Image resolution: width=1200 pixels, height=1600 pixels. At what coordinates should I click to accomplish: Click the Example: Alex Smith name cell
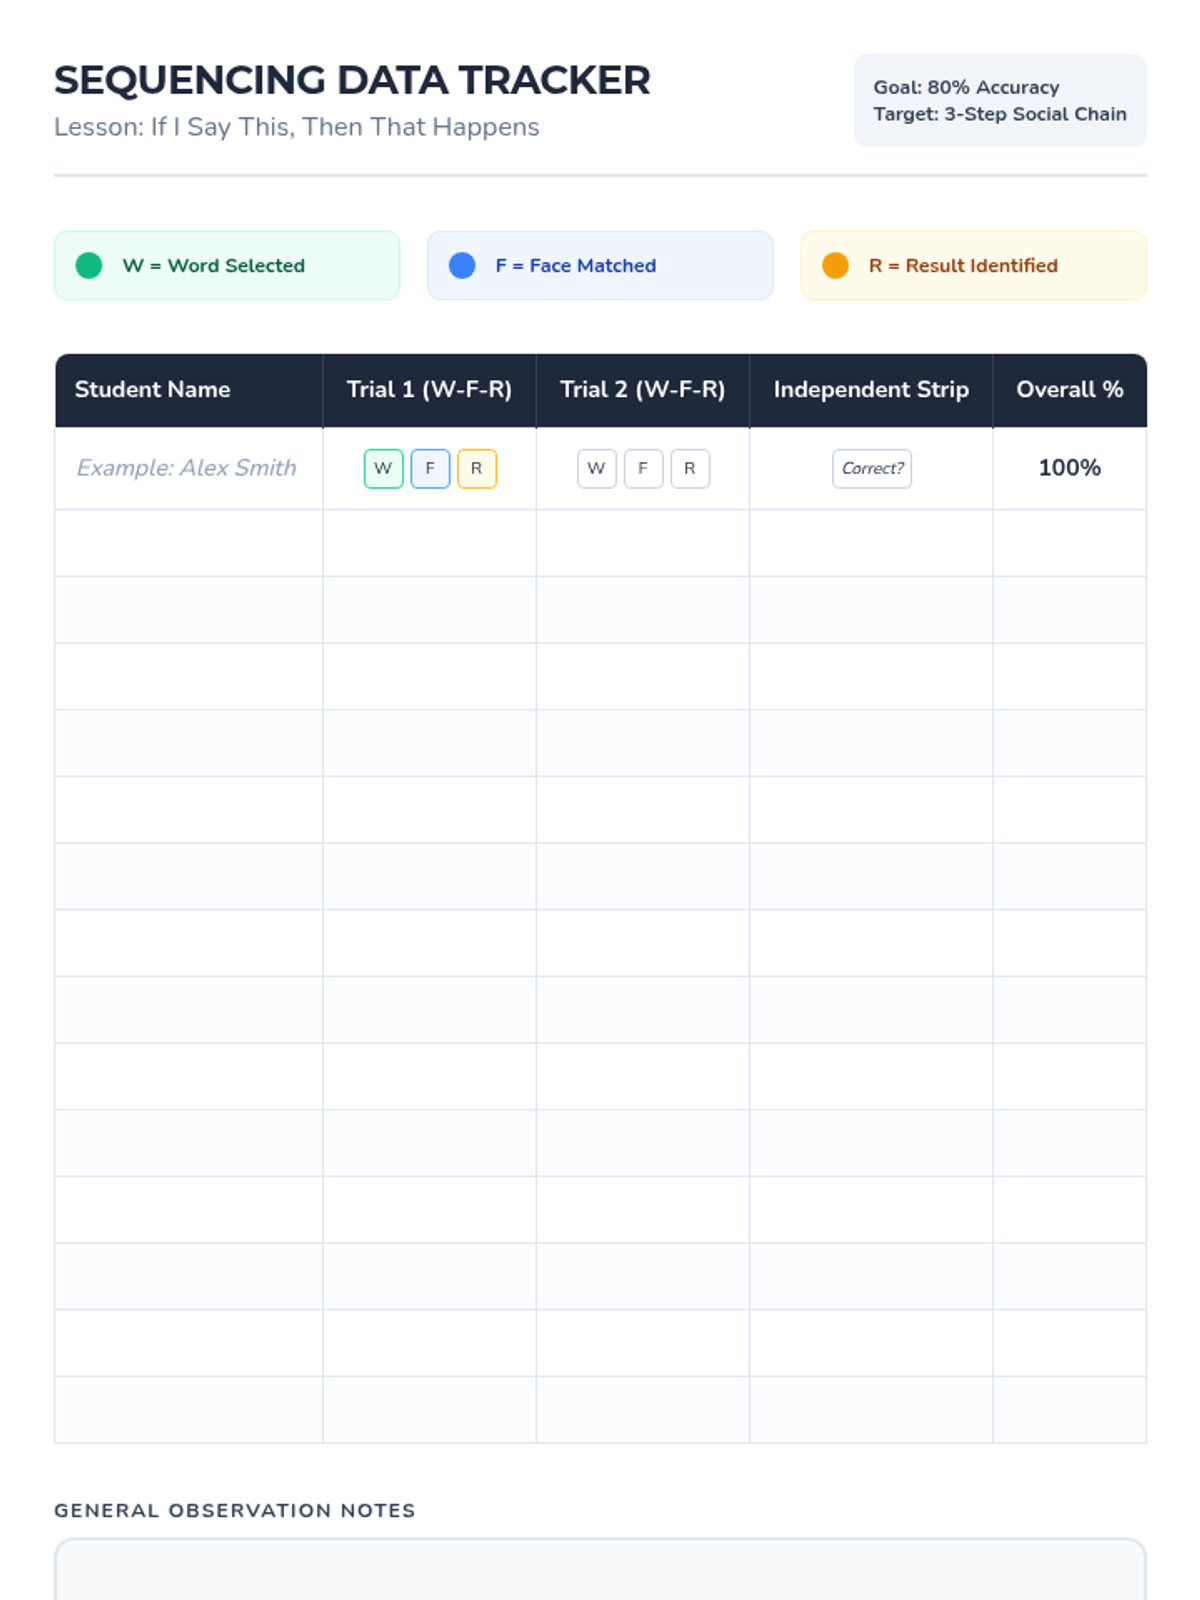pos(187,468)
